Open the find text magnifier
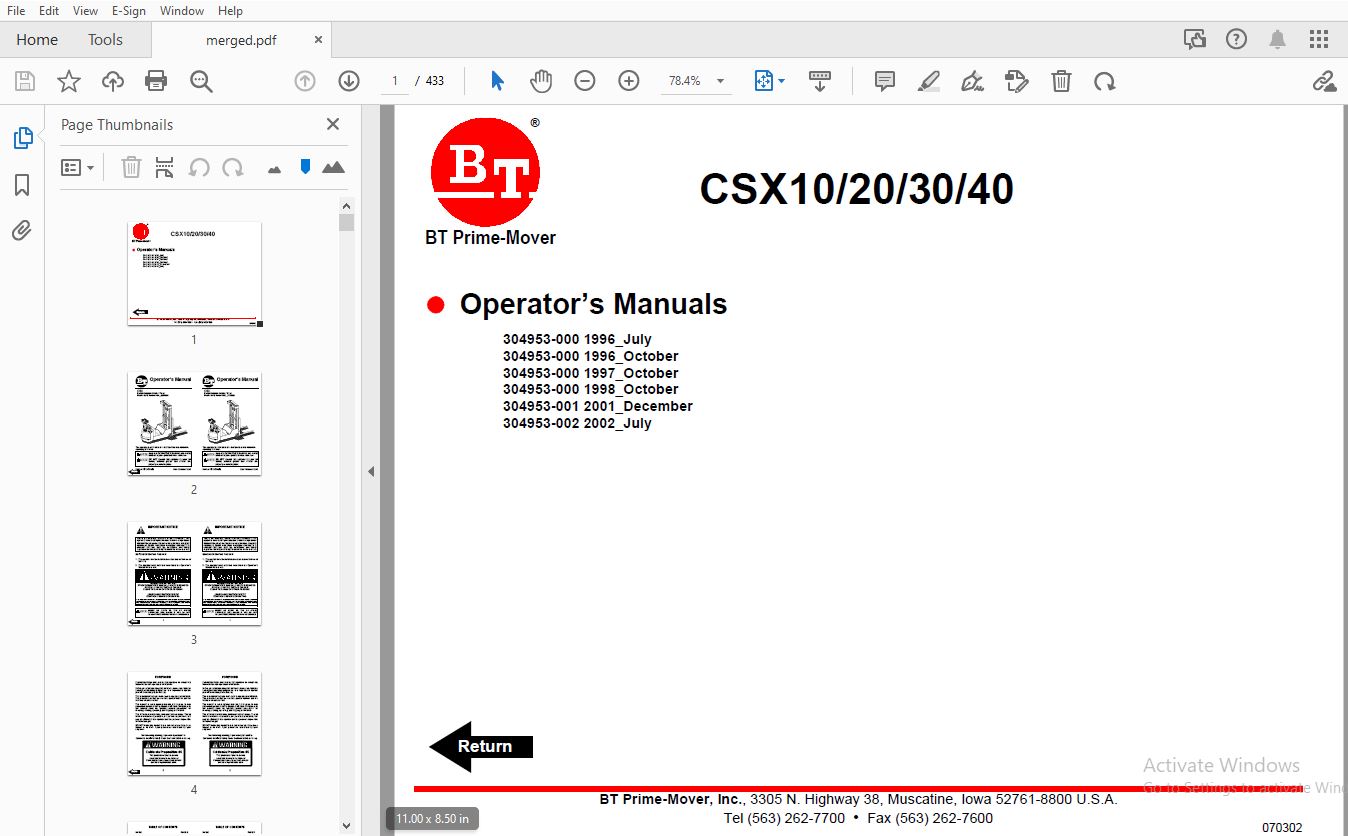Screen dimensions: 1348x836 click(201, 81)
